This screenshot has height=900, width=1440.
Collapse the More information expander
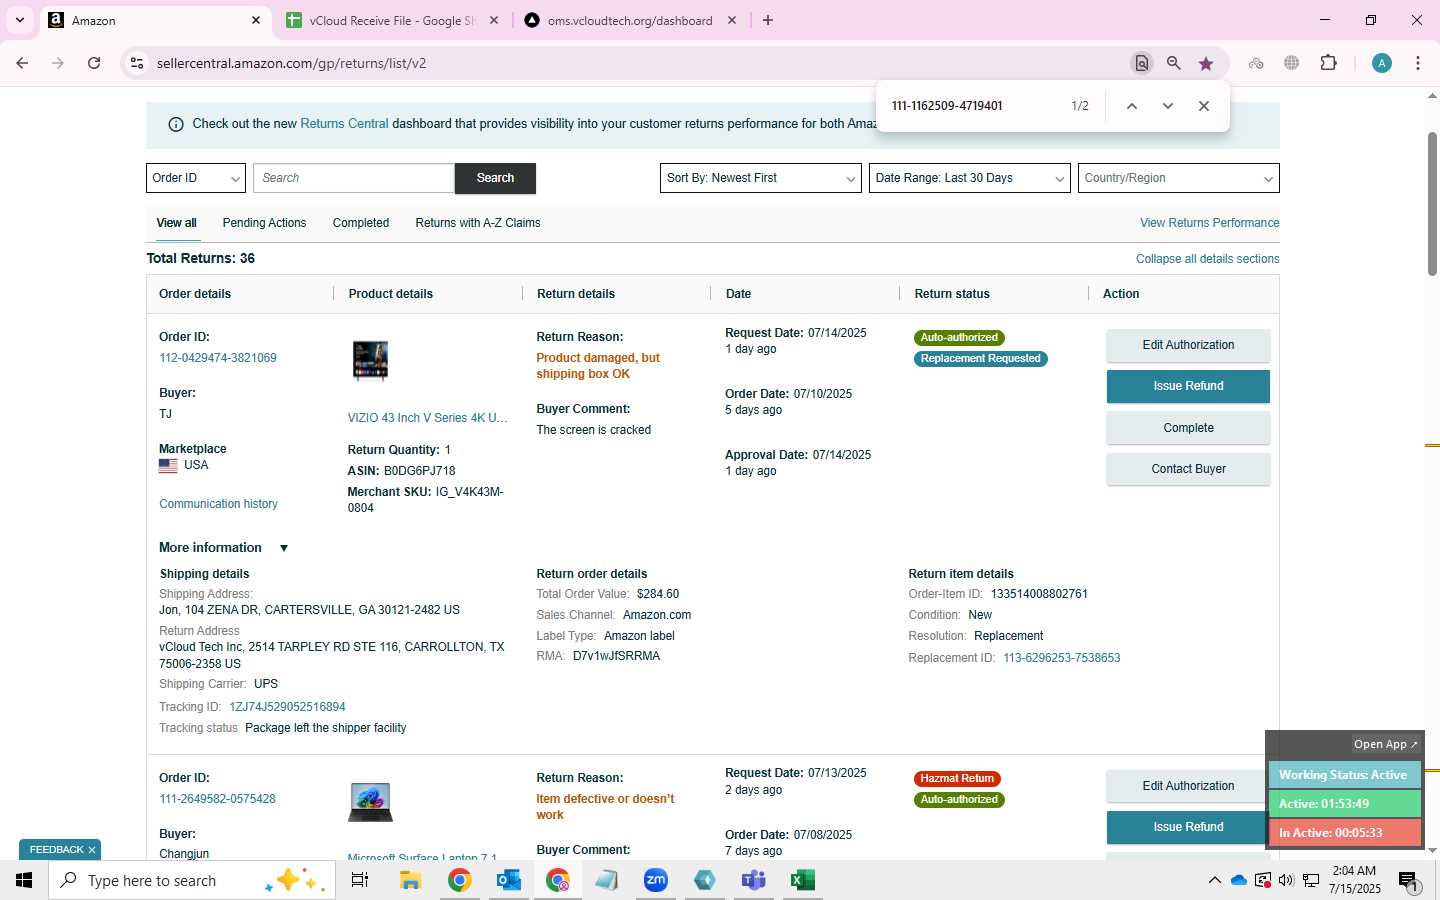[x=284, y=548]
